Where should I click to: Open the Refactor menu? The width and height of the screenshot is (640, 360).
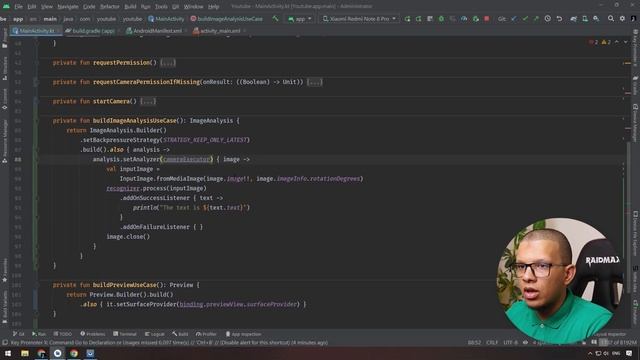[x=109, y=7]
